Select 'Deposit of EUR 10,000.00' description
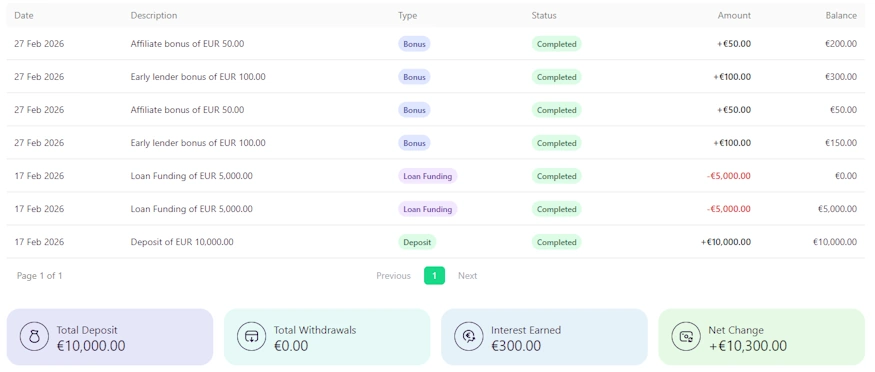The height and width of the screenshot is (372, 875). tap(182, 242)
